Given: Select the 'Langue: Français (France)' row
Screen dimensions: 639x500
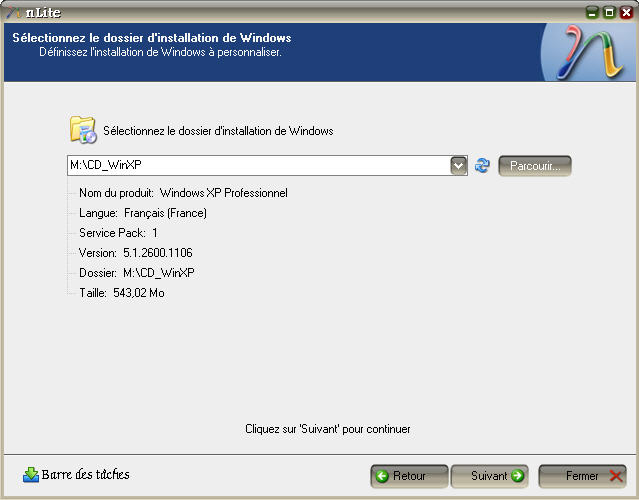Looking at the screenshot, I should pos(143,213).
